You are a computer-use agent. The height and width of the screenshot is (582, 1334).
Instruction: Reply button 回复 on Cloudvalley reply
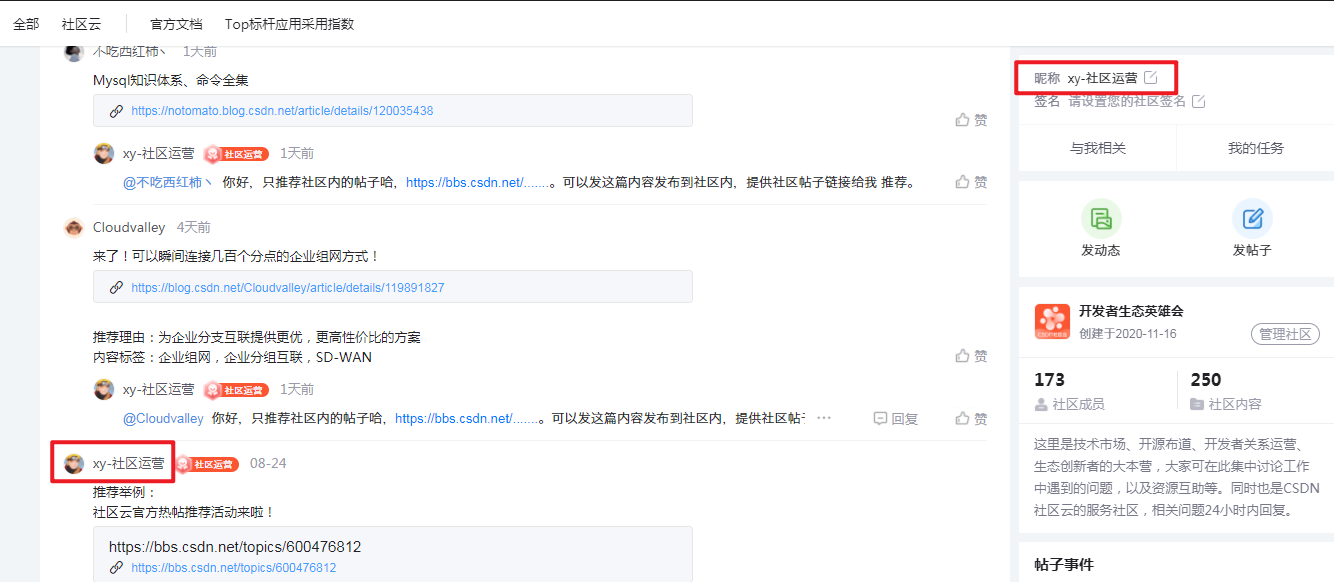896,418
